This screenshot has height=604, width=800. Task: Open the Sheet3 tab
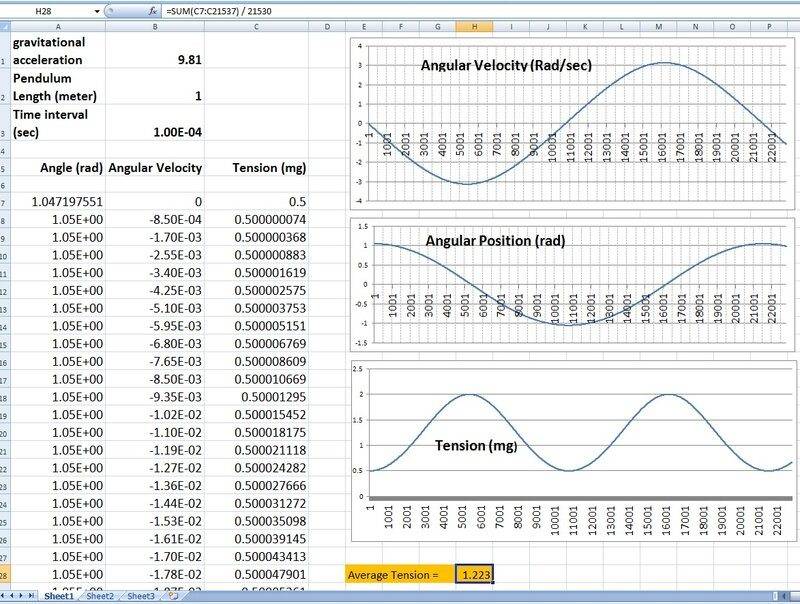(140, 597)
